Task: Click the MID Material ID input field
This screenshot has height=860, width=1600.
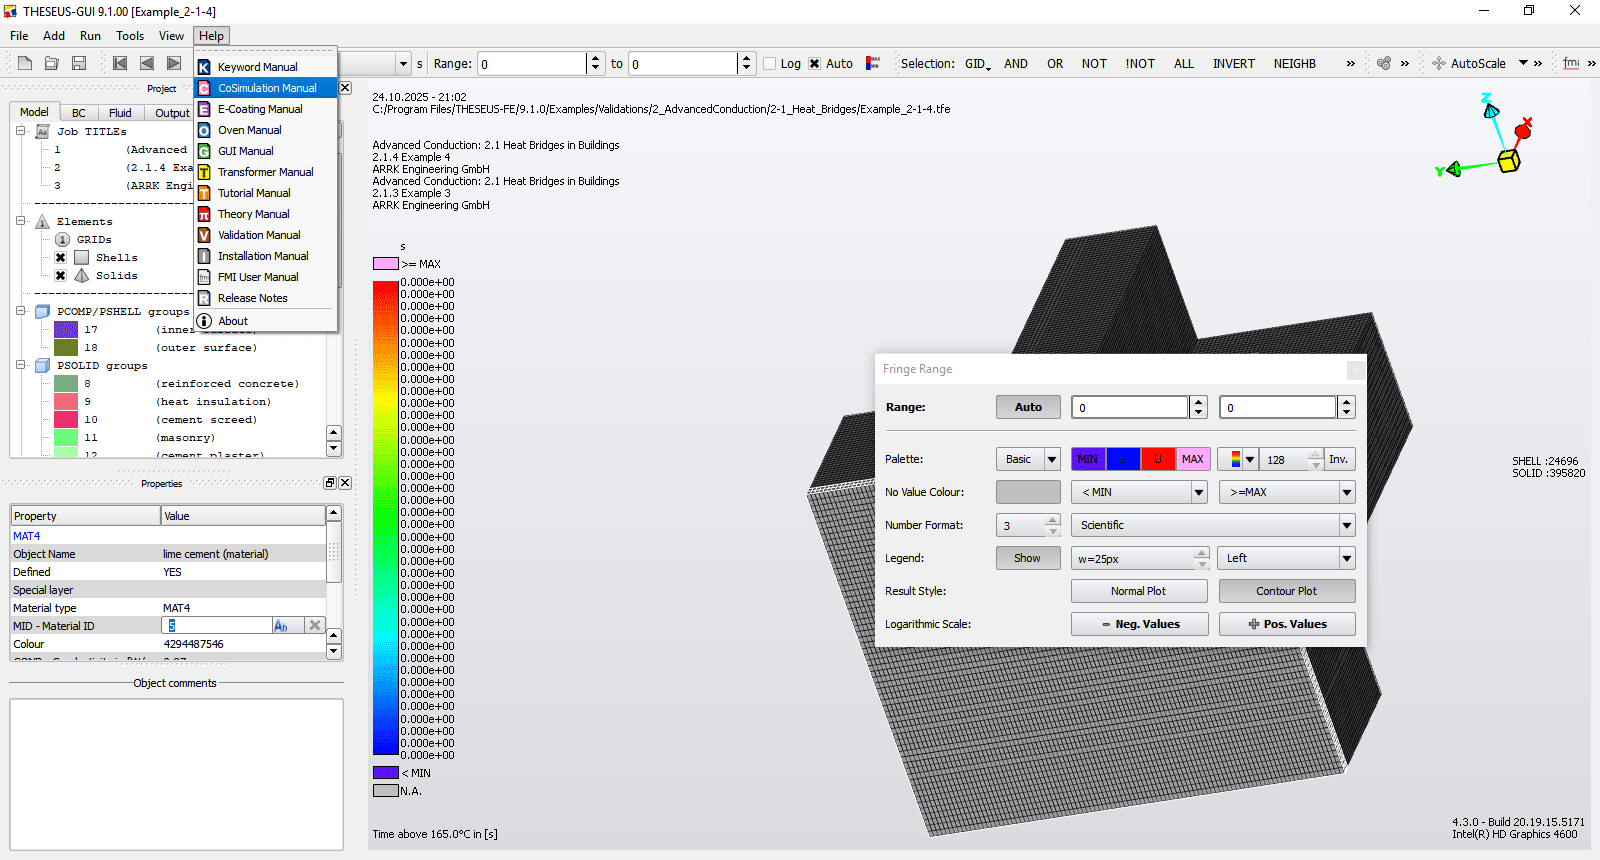Action: point(217,626)
